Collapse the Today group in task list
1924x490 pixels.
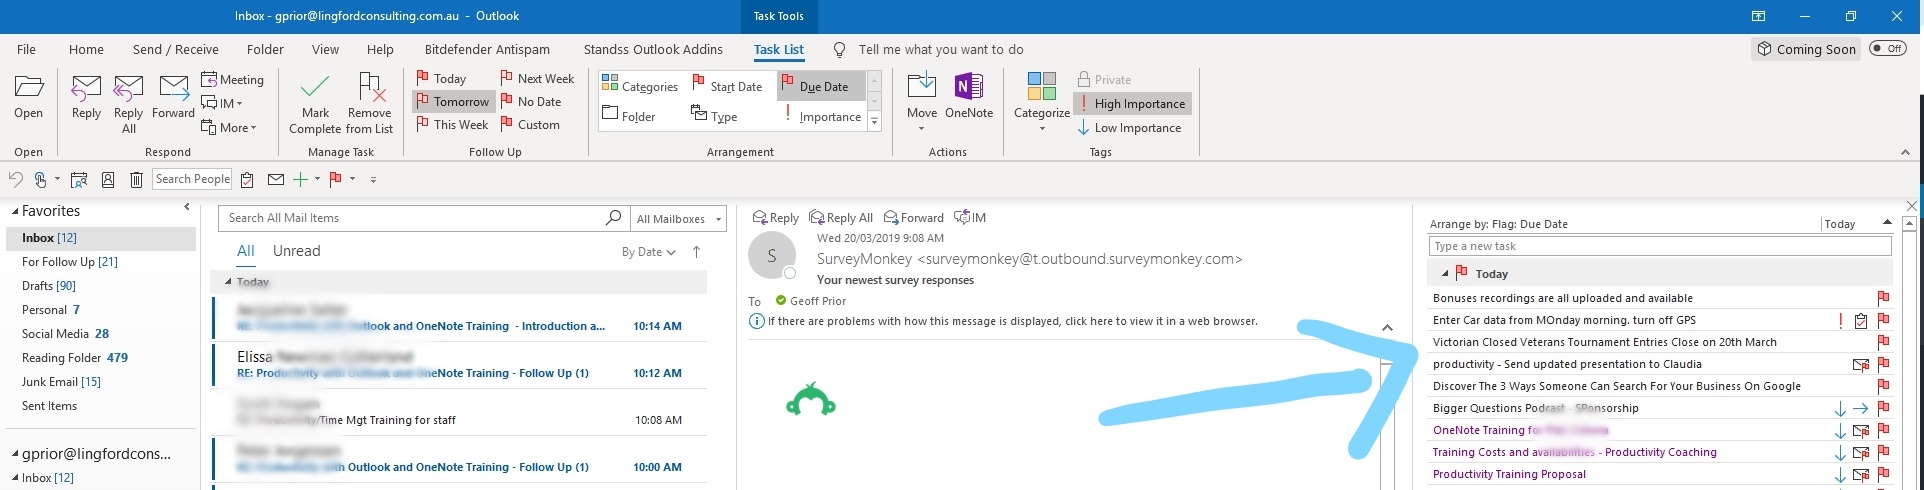1445,273
